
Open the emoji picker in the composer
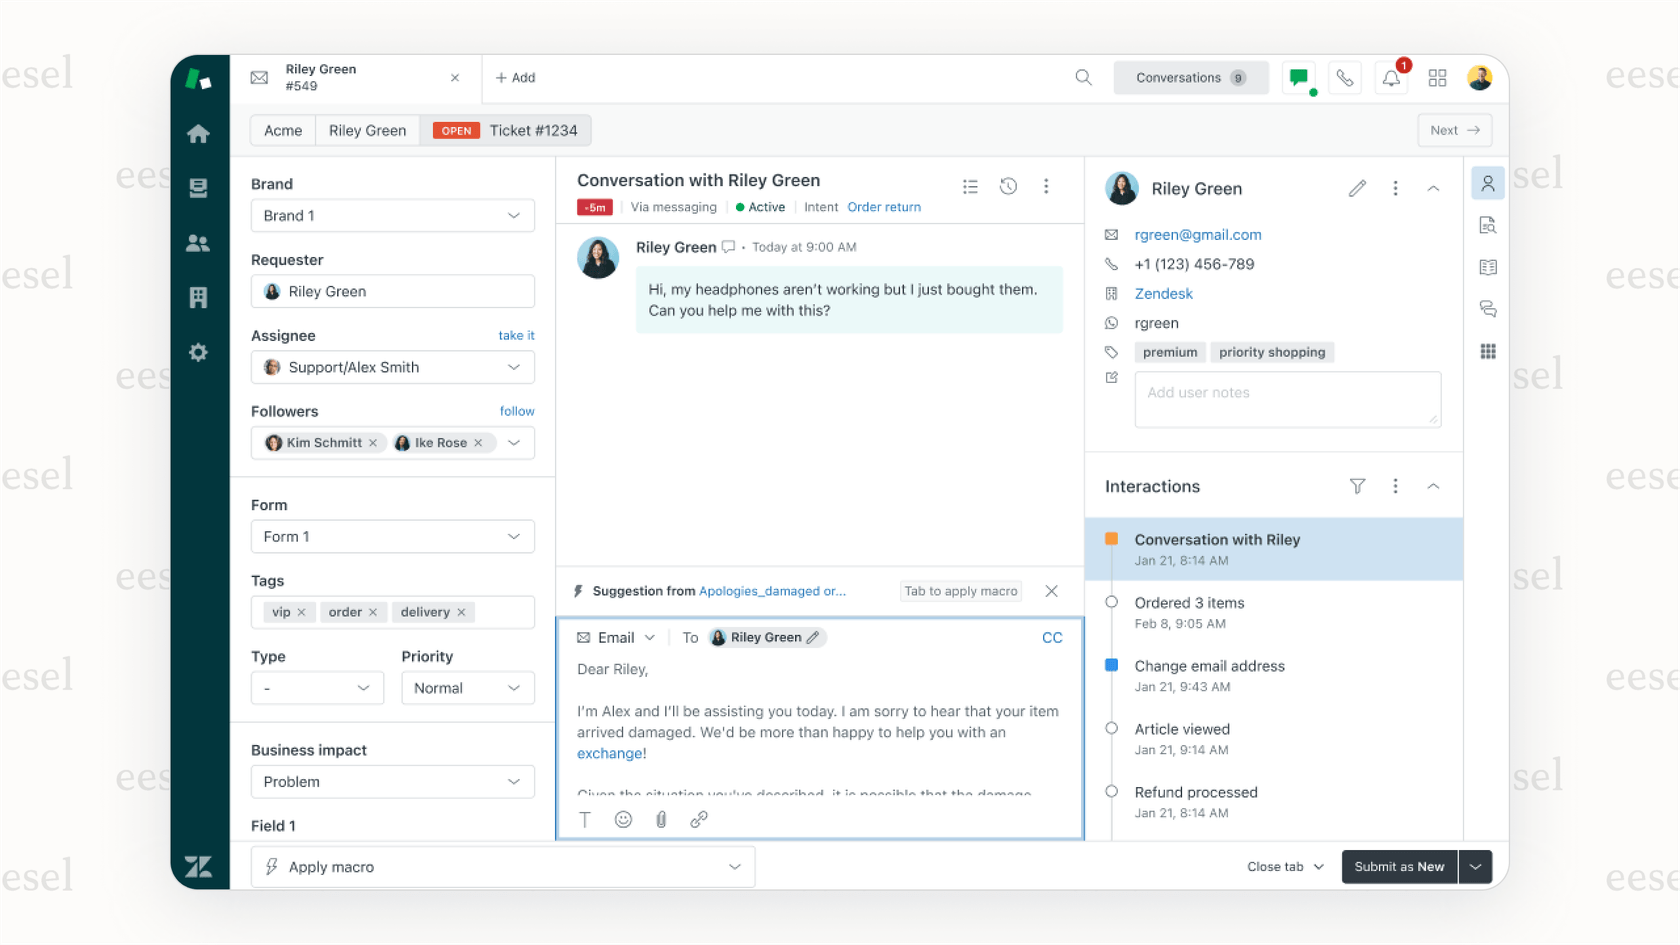(x=623, y=819)
